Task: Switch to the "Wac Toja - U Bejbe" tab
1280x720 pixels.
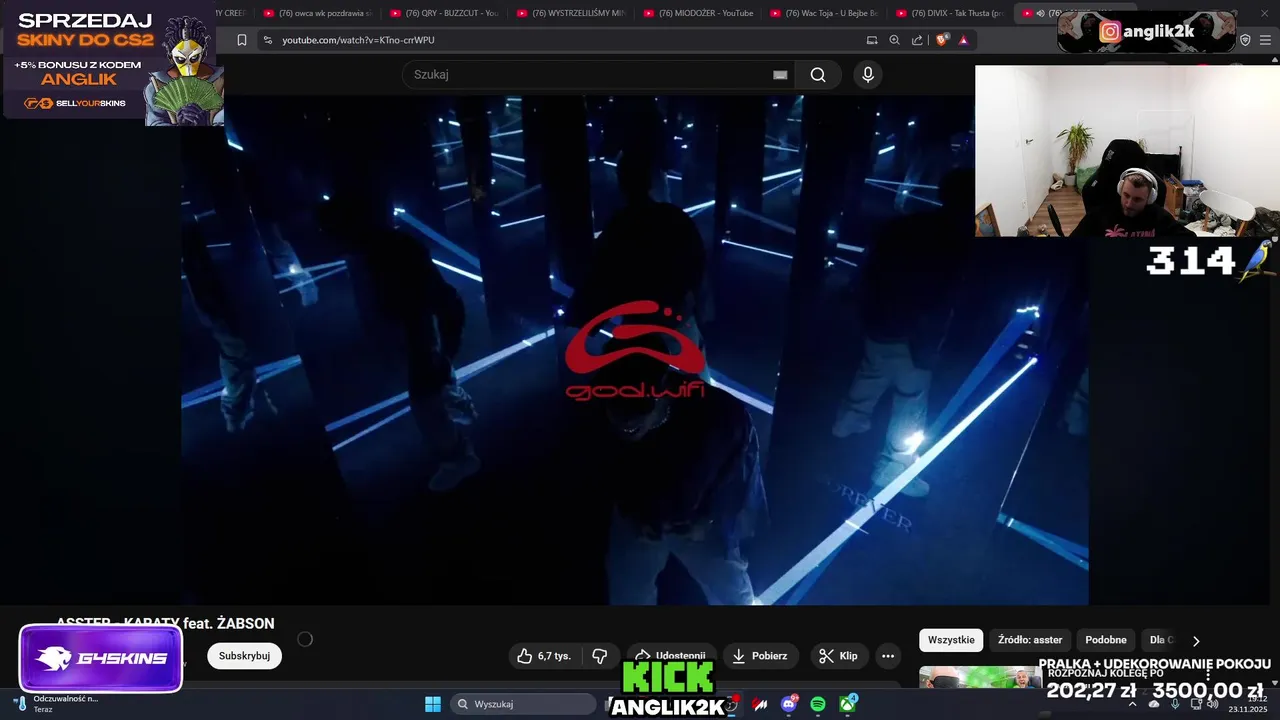Action: [x=824, y=13]
